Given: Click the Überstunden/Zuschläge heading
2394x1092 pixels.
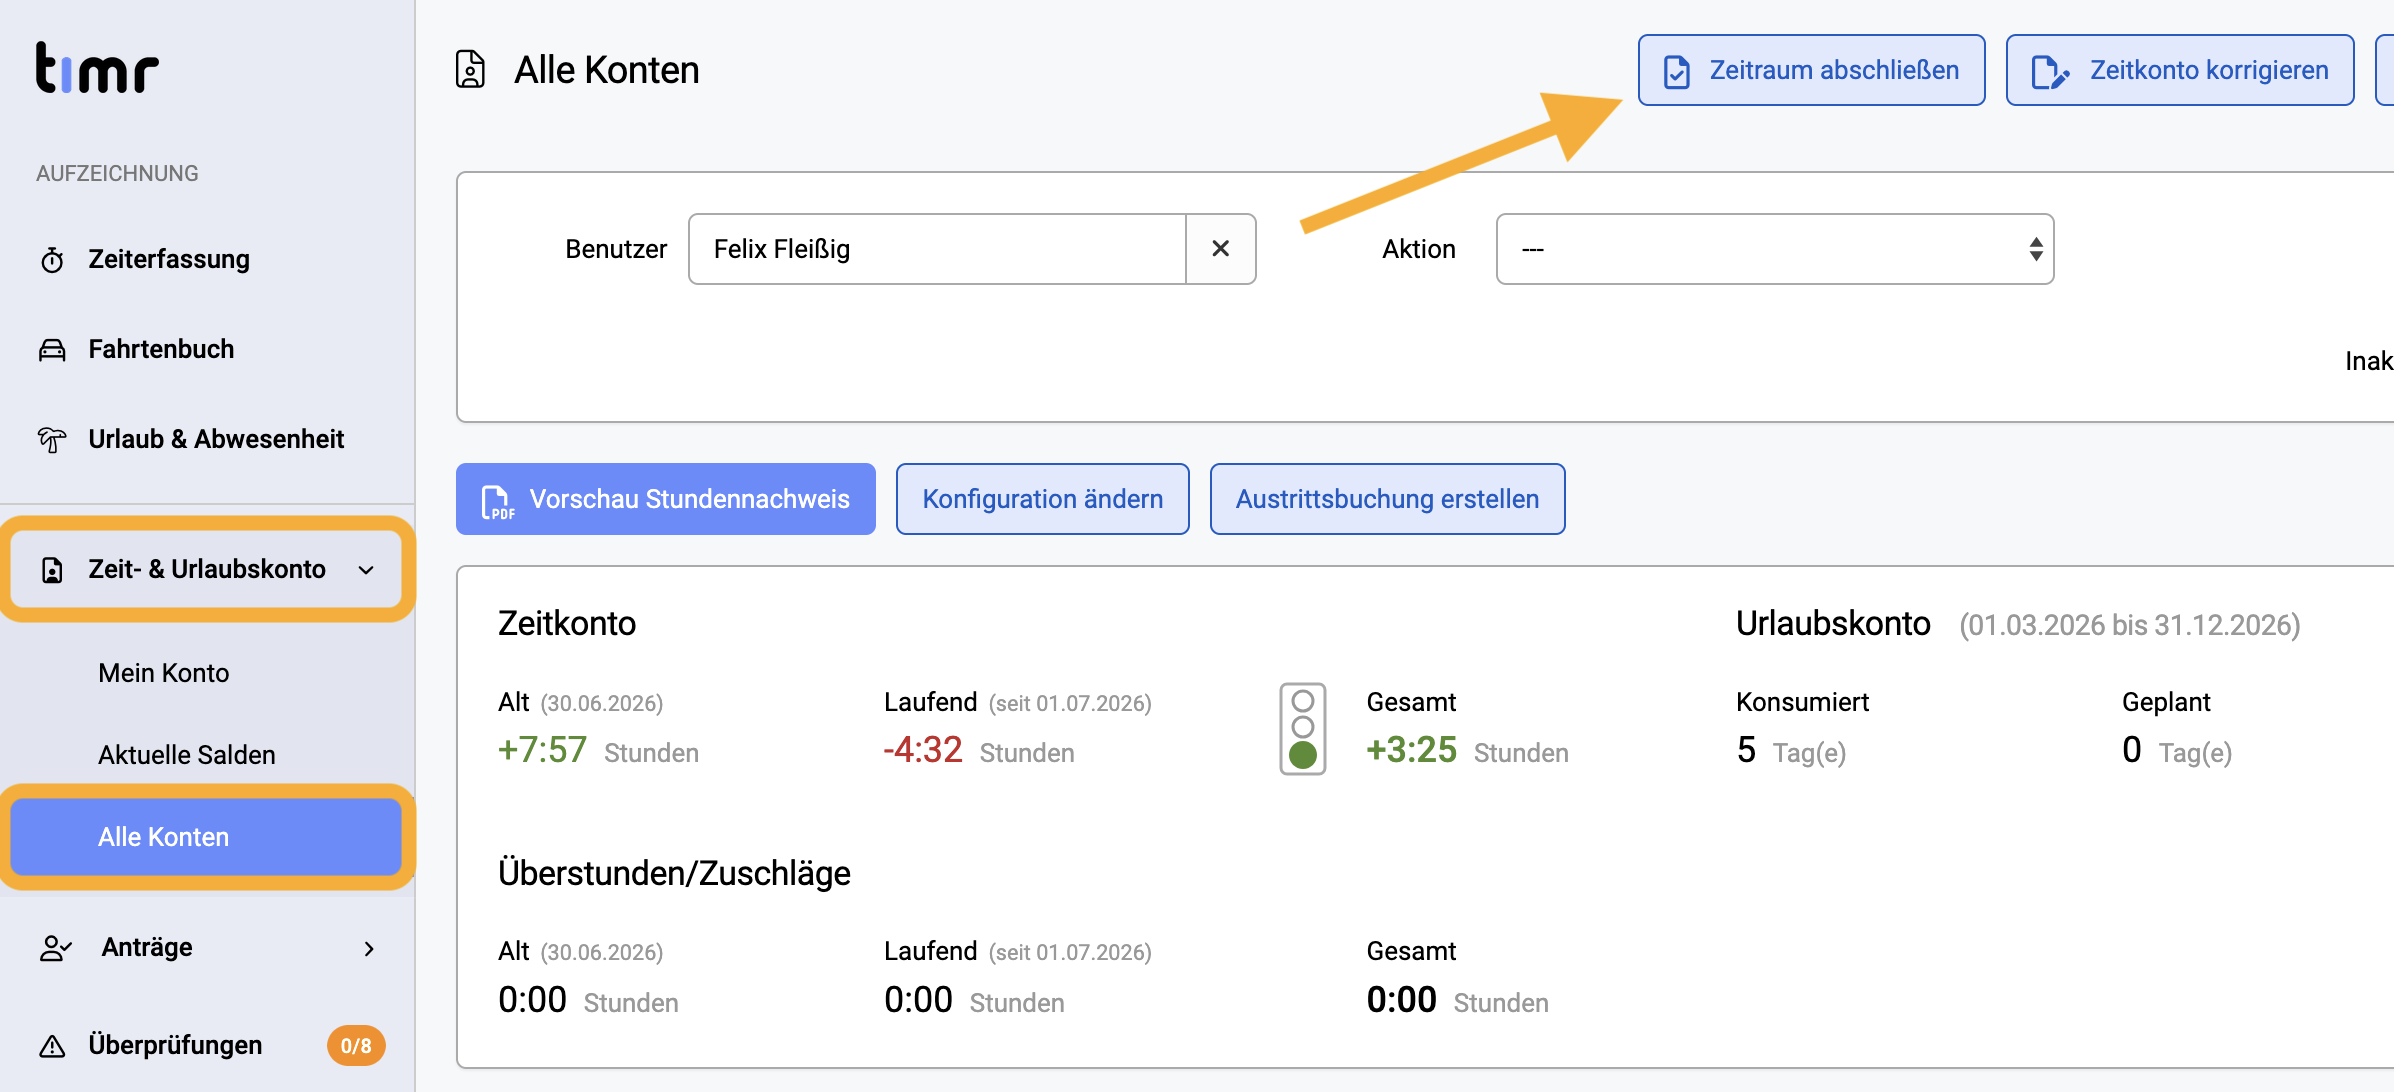Looking at the screenshot, I should pos(674,873).
